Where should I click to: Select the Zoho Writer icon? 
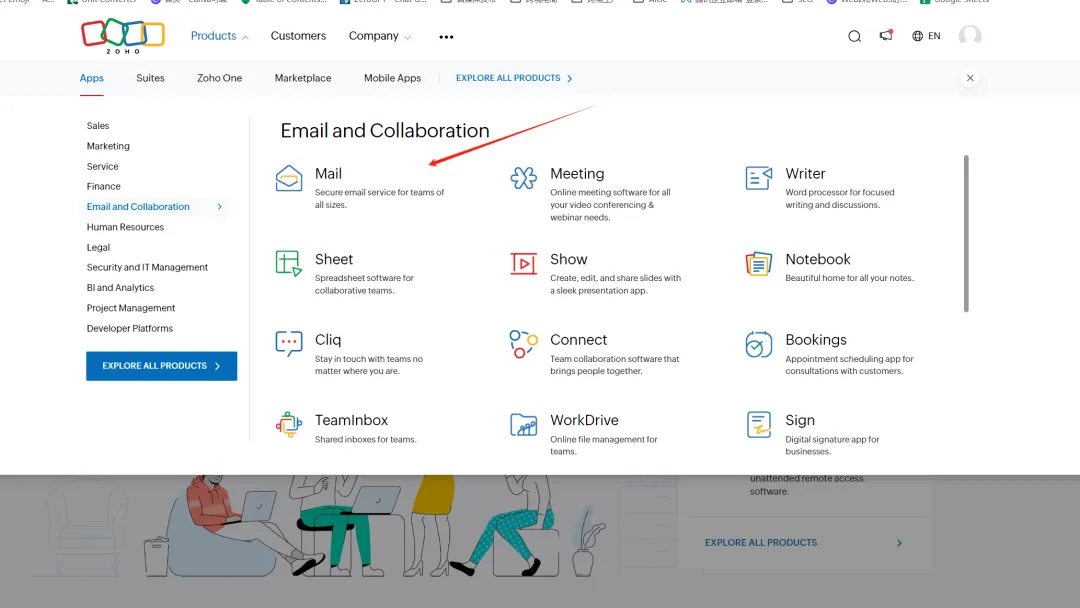pos(759,179)
